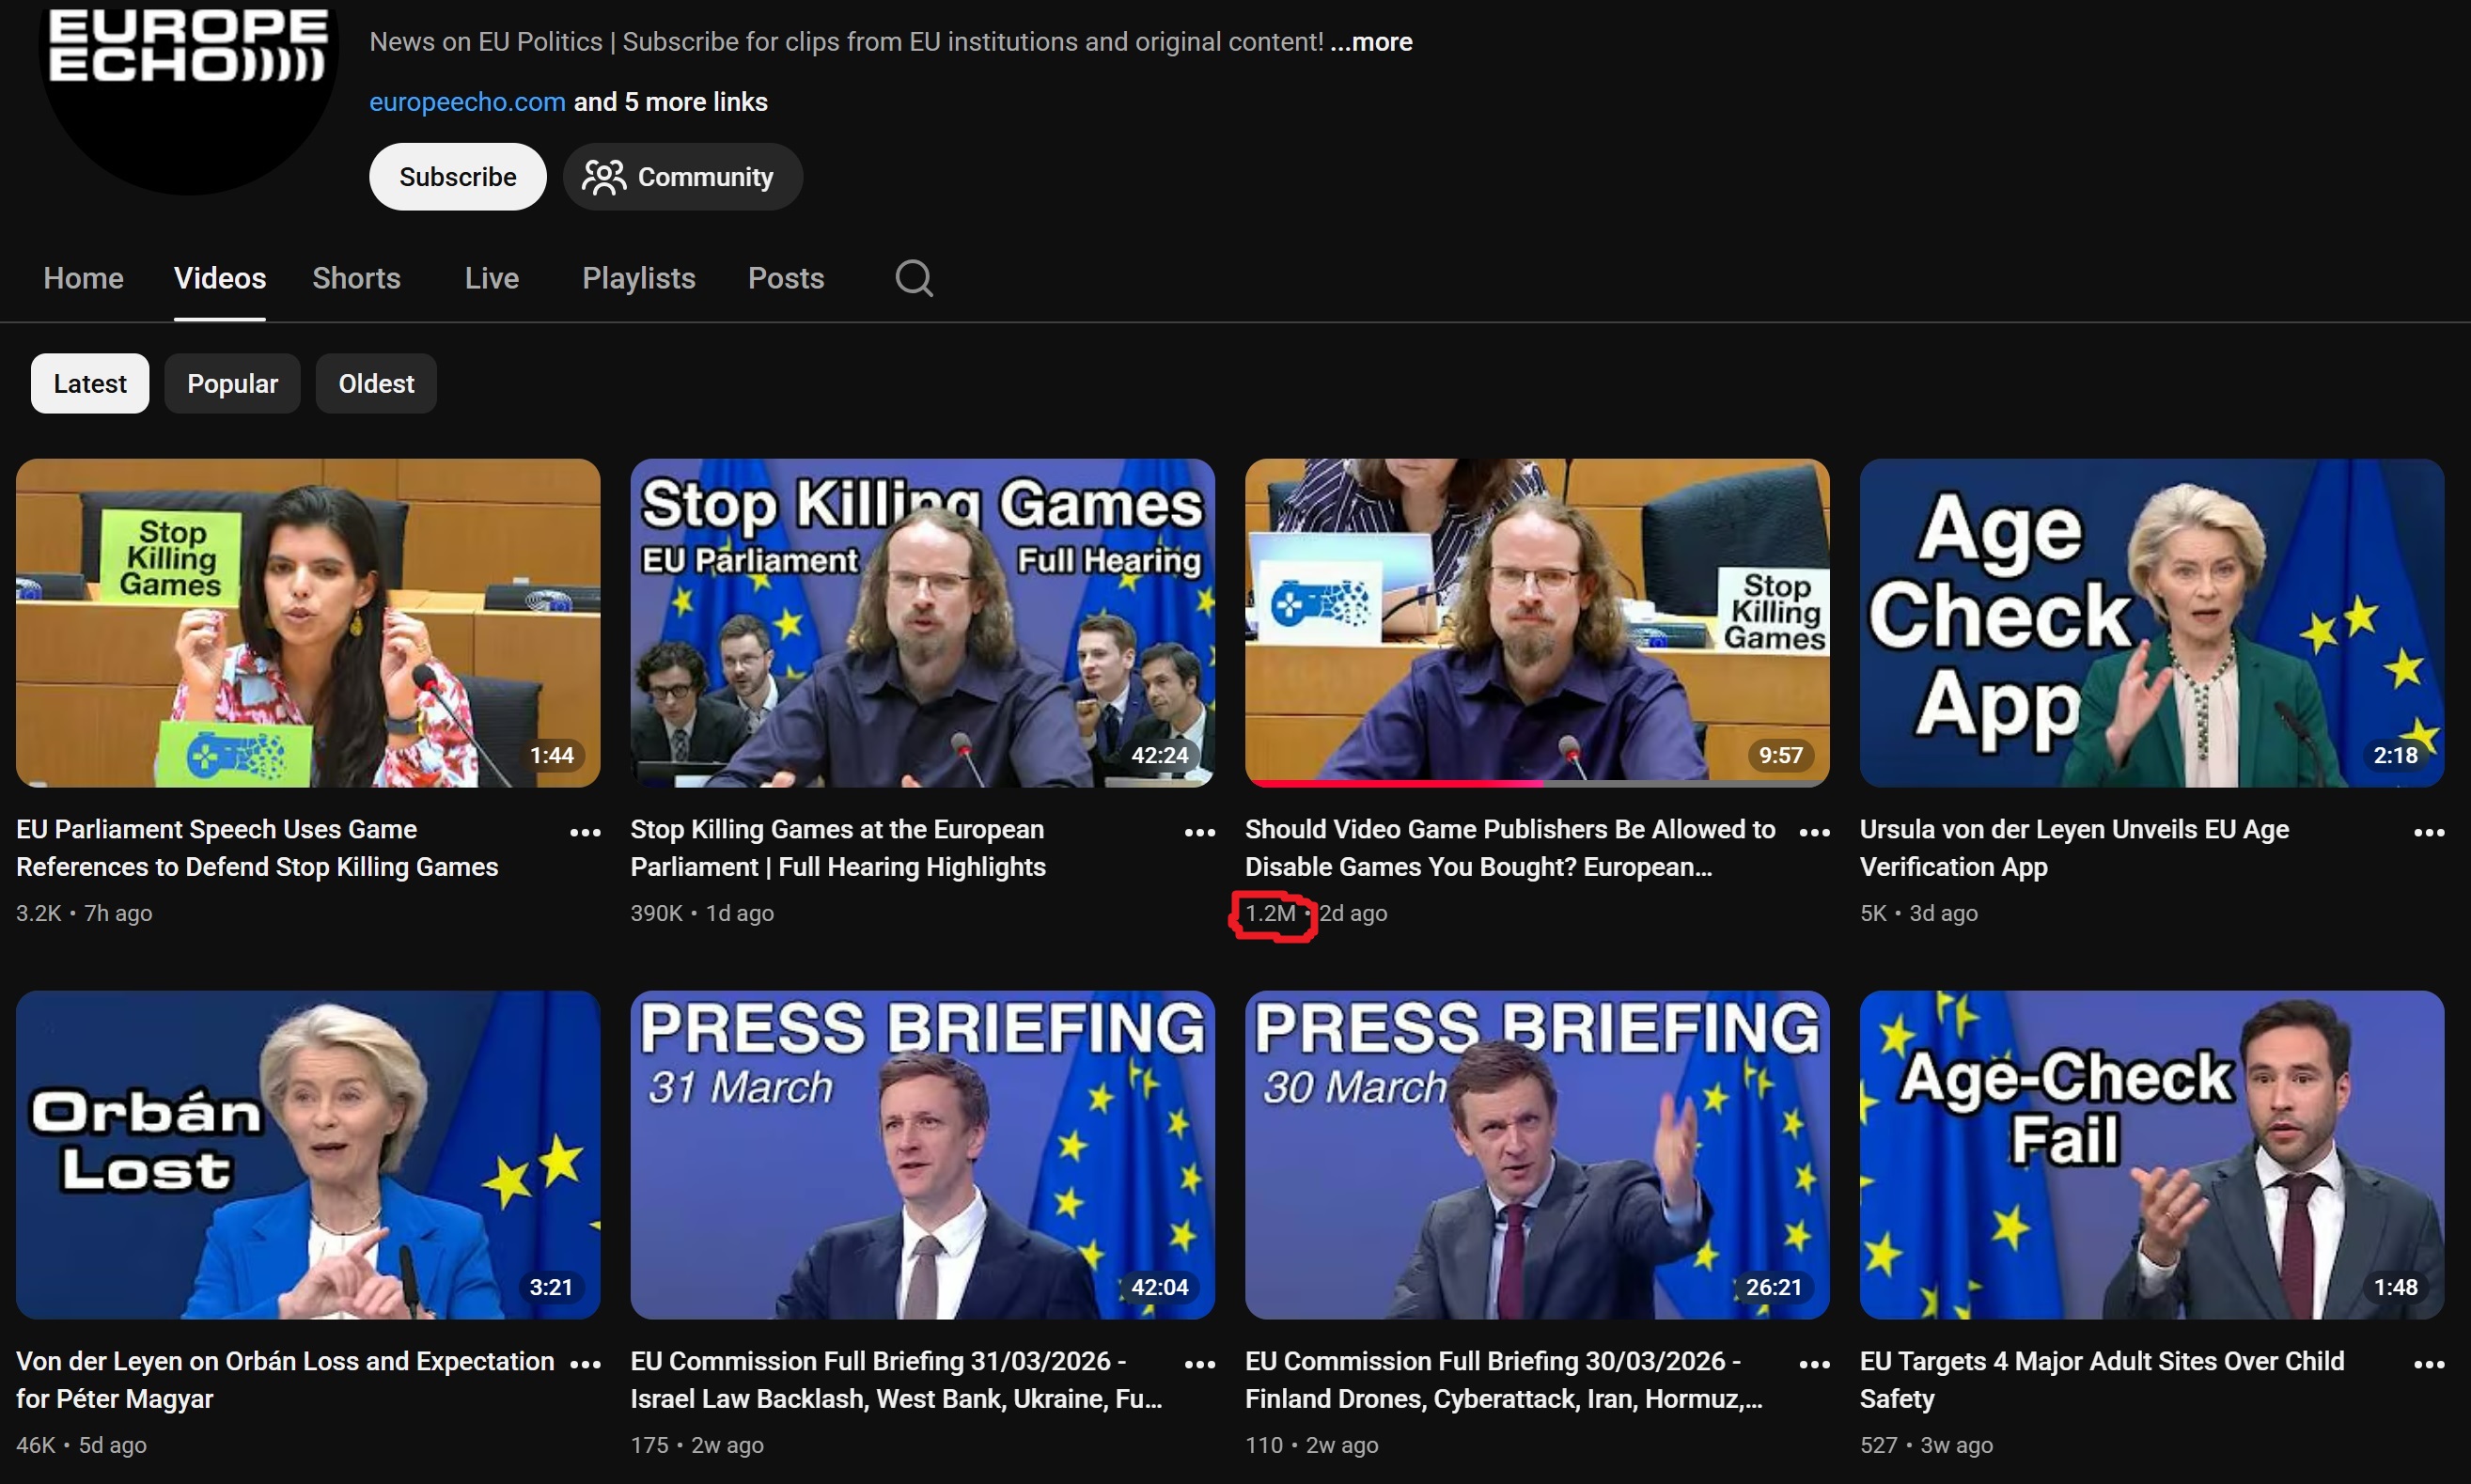Subscribe to the Europe Echo channel

coord(457,177)
